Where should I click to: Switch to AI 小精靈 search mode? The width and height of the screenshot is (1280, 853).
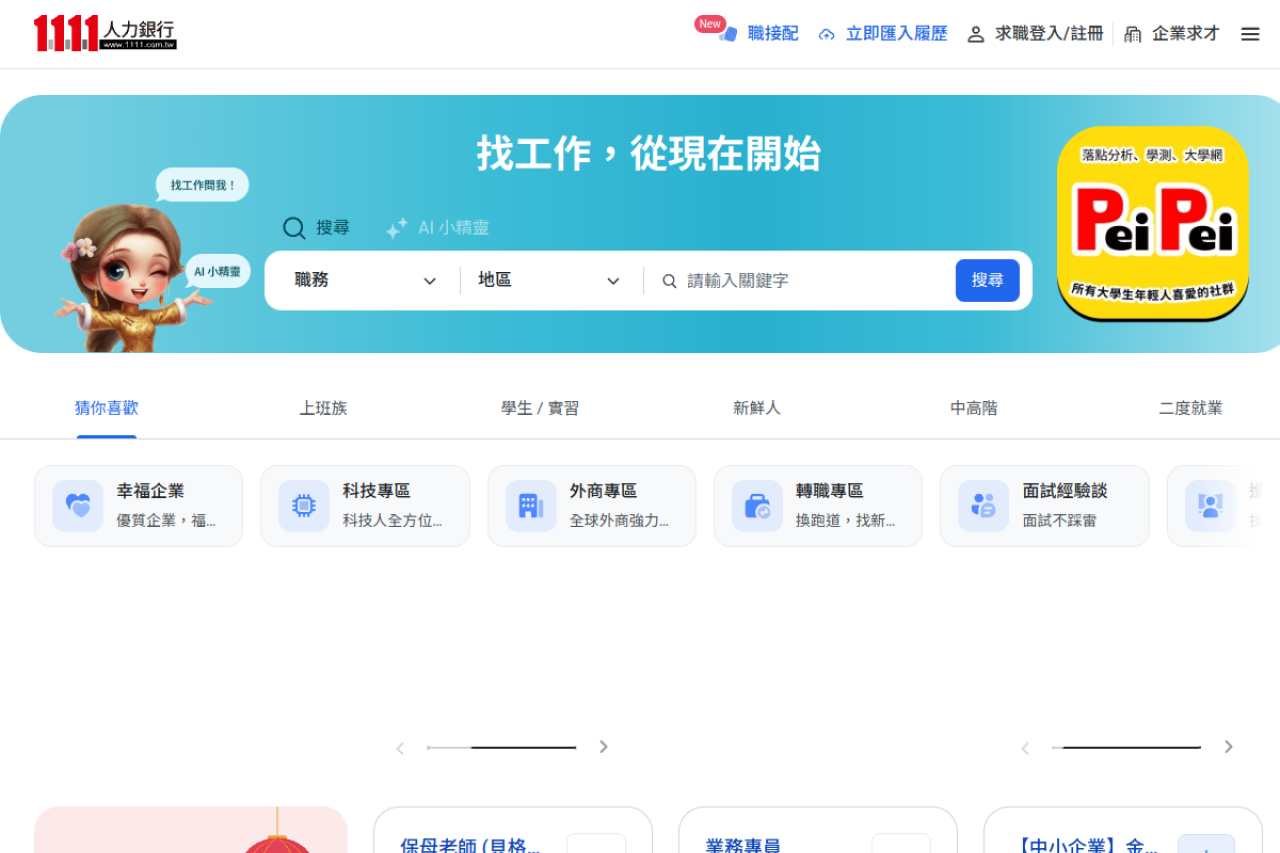pyautogui.click(x=438, y=228)
